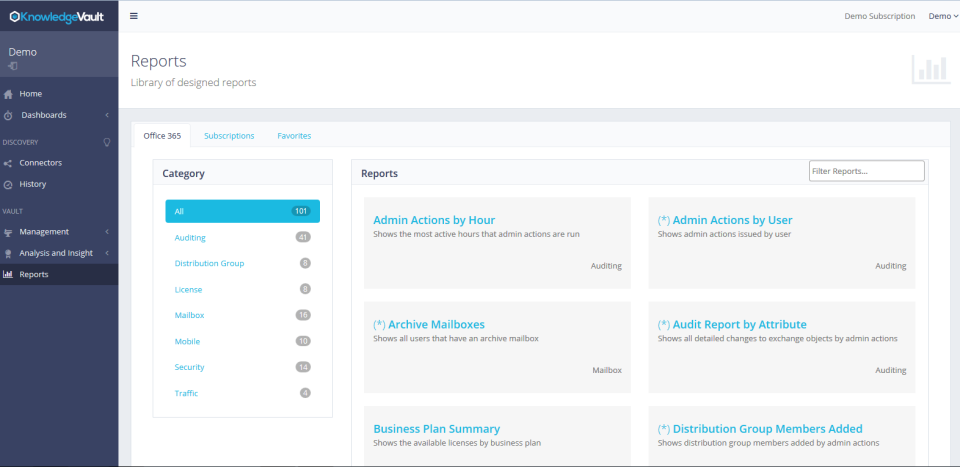Click the Filter Reports input field
Viewport: 960px width, 467px height.
[866, 171]
